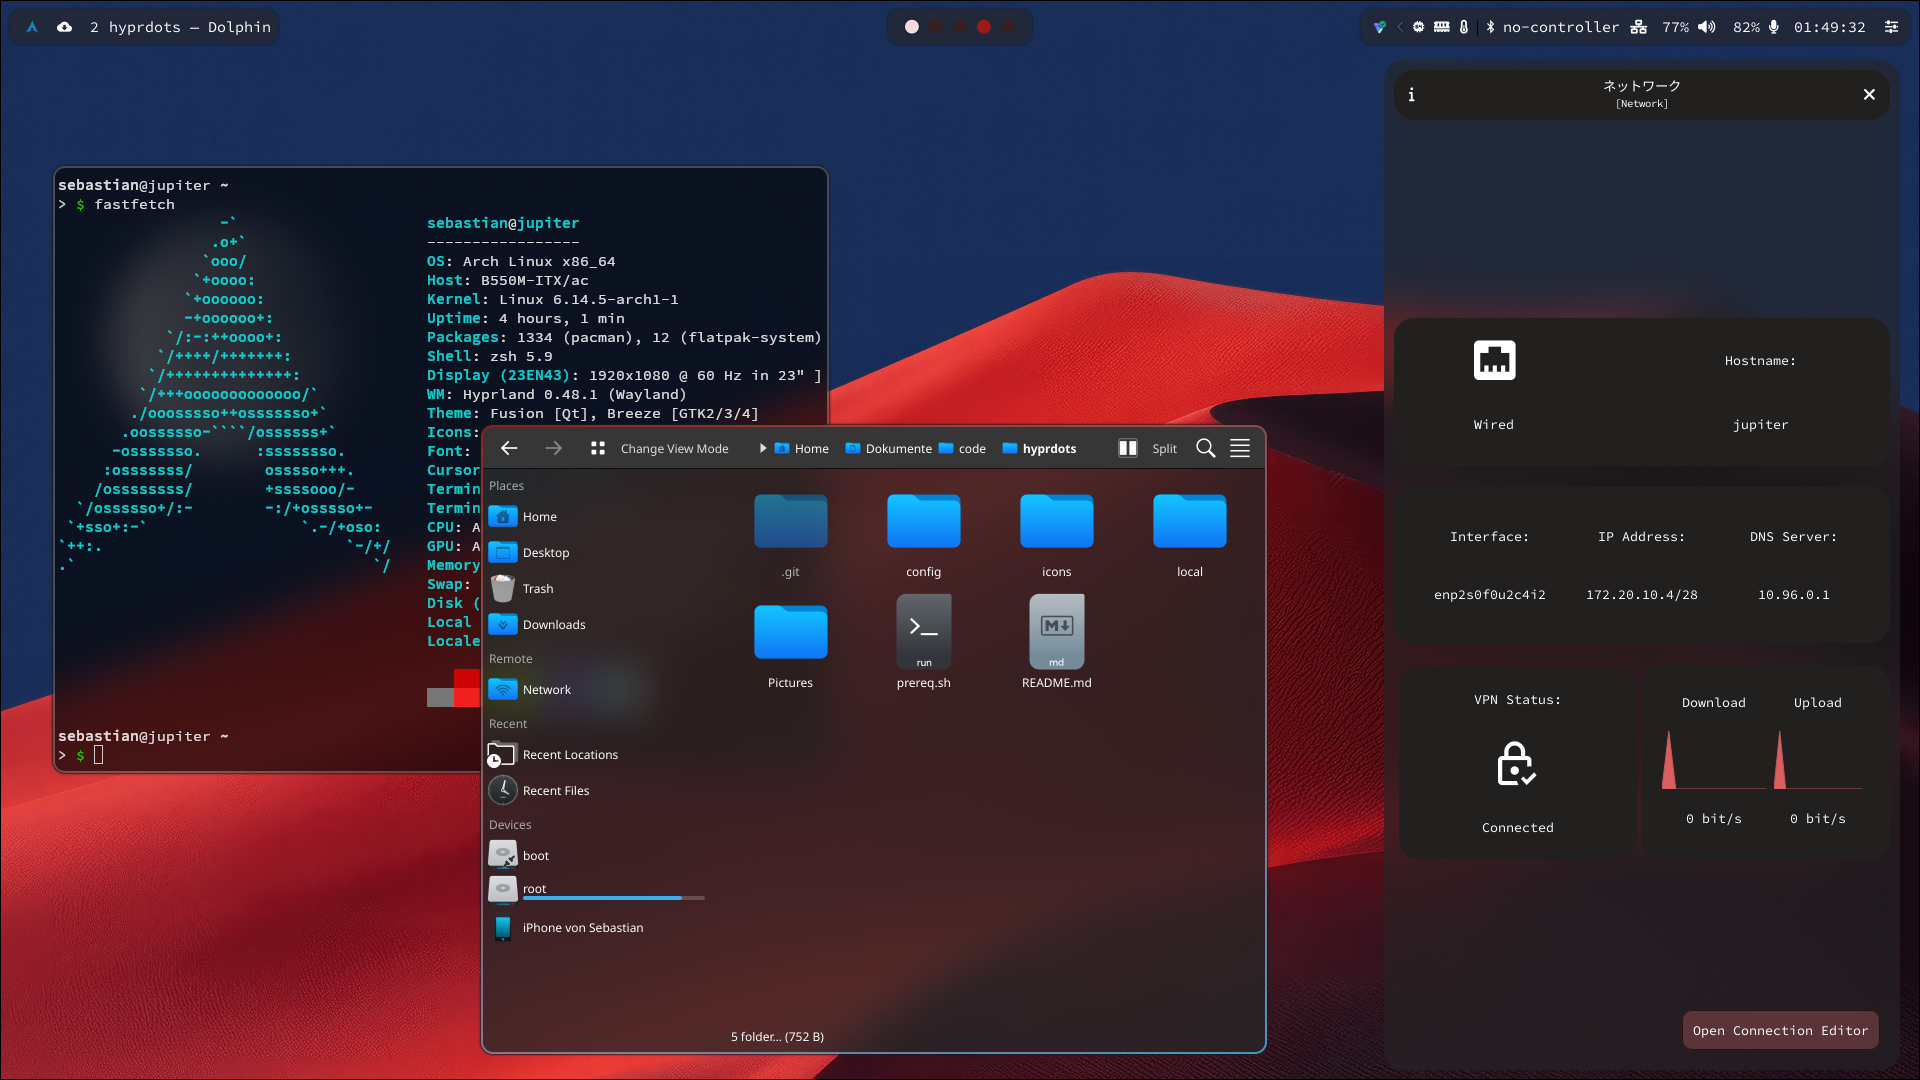Expand the breadcrumb arrow before Home
1920x1080 pixels.
coord(763,448)
